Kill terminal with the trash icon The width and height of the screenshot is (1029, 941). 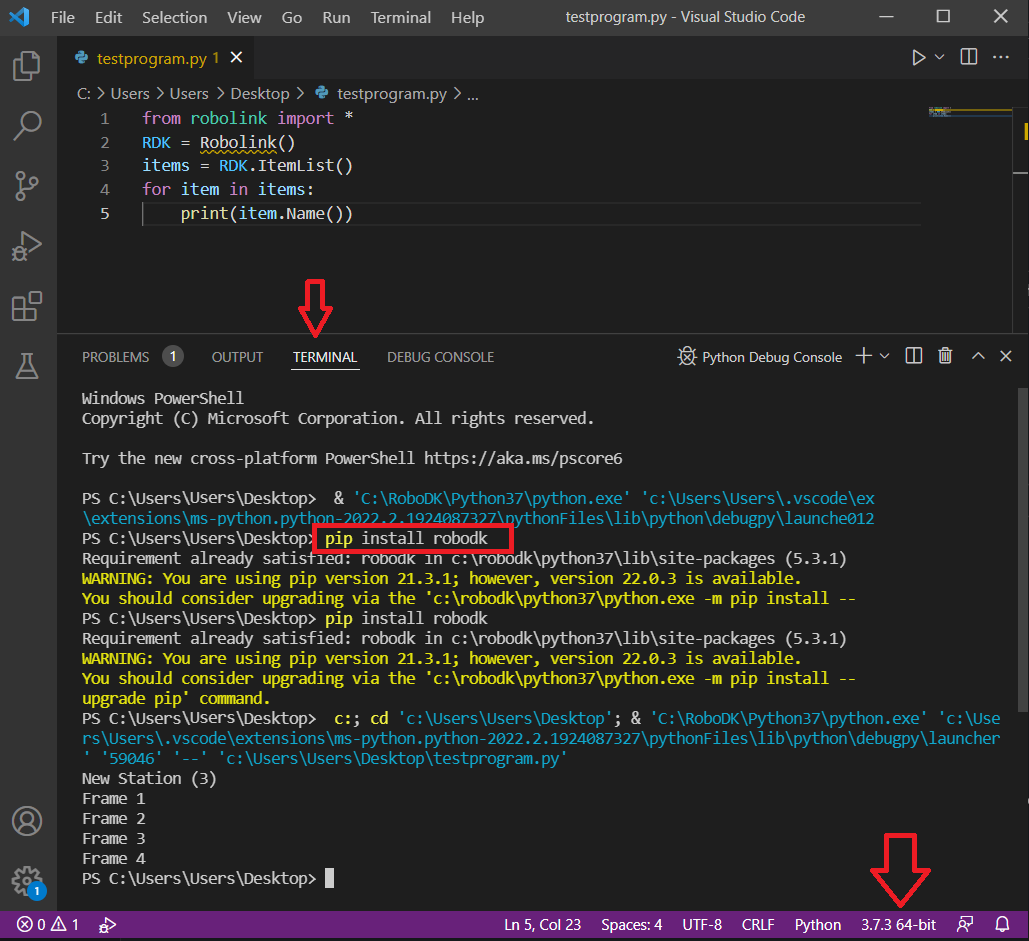tap(945, 356)
